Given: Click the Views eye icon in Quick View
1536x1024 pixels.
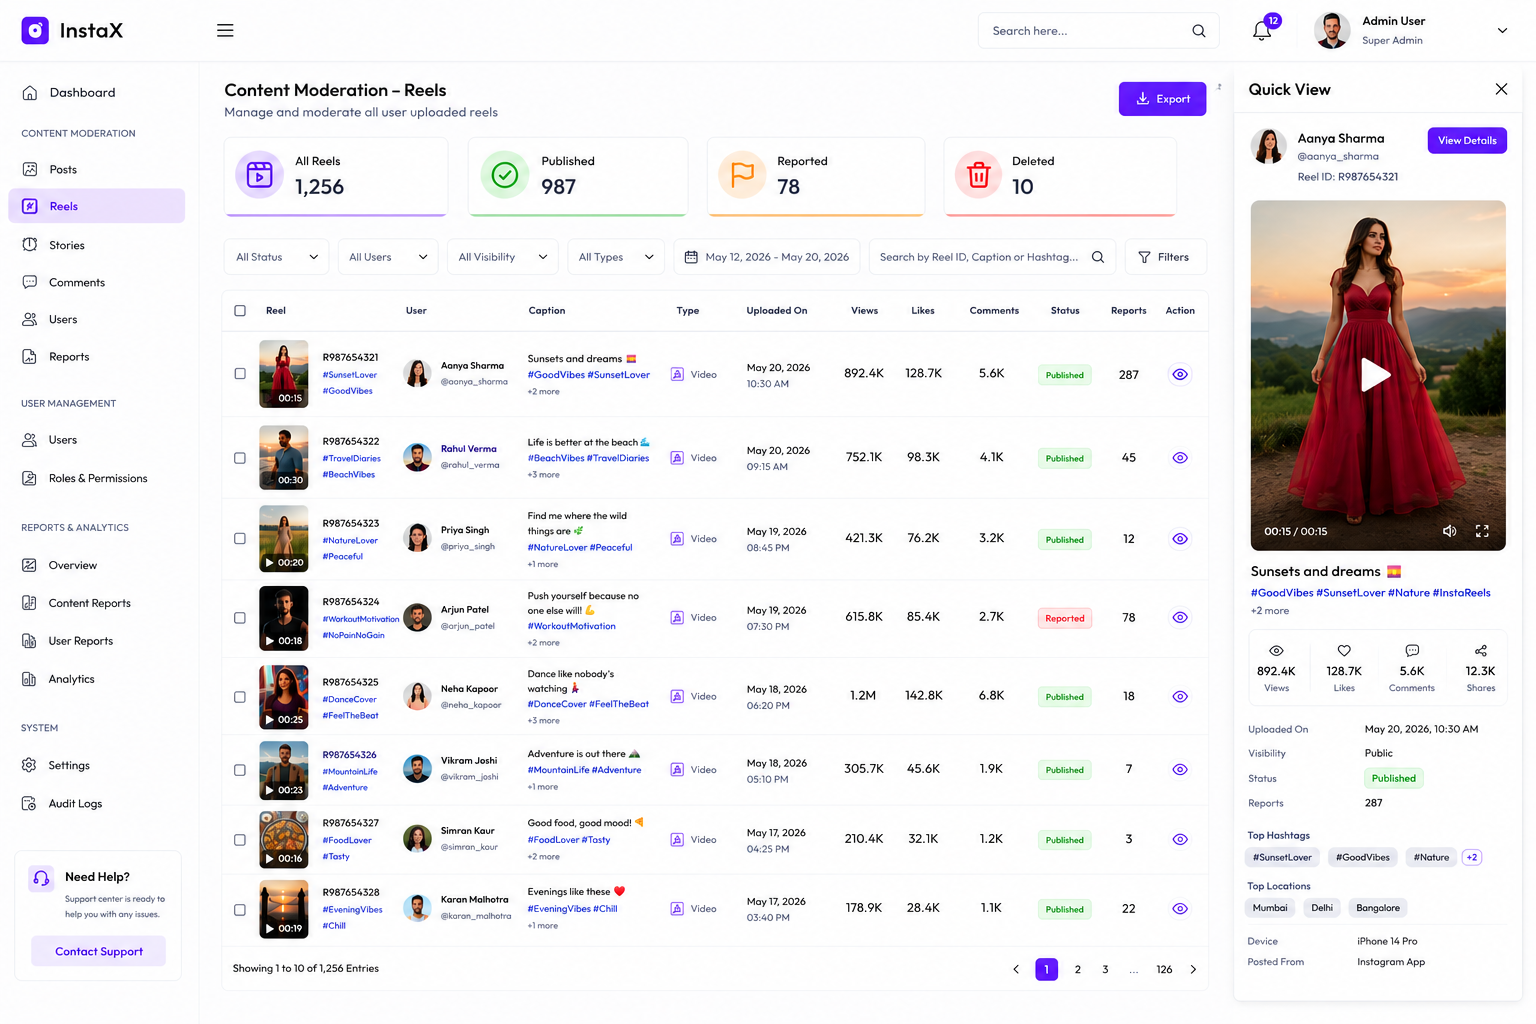Looking at the screenshot, I should click(x=1276, y=650).
